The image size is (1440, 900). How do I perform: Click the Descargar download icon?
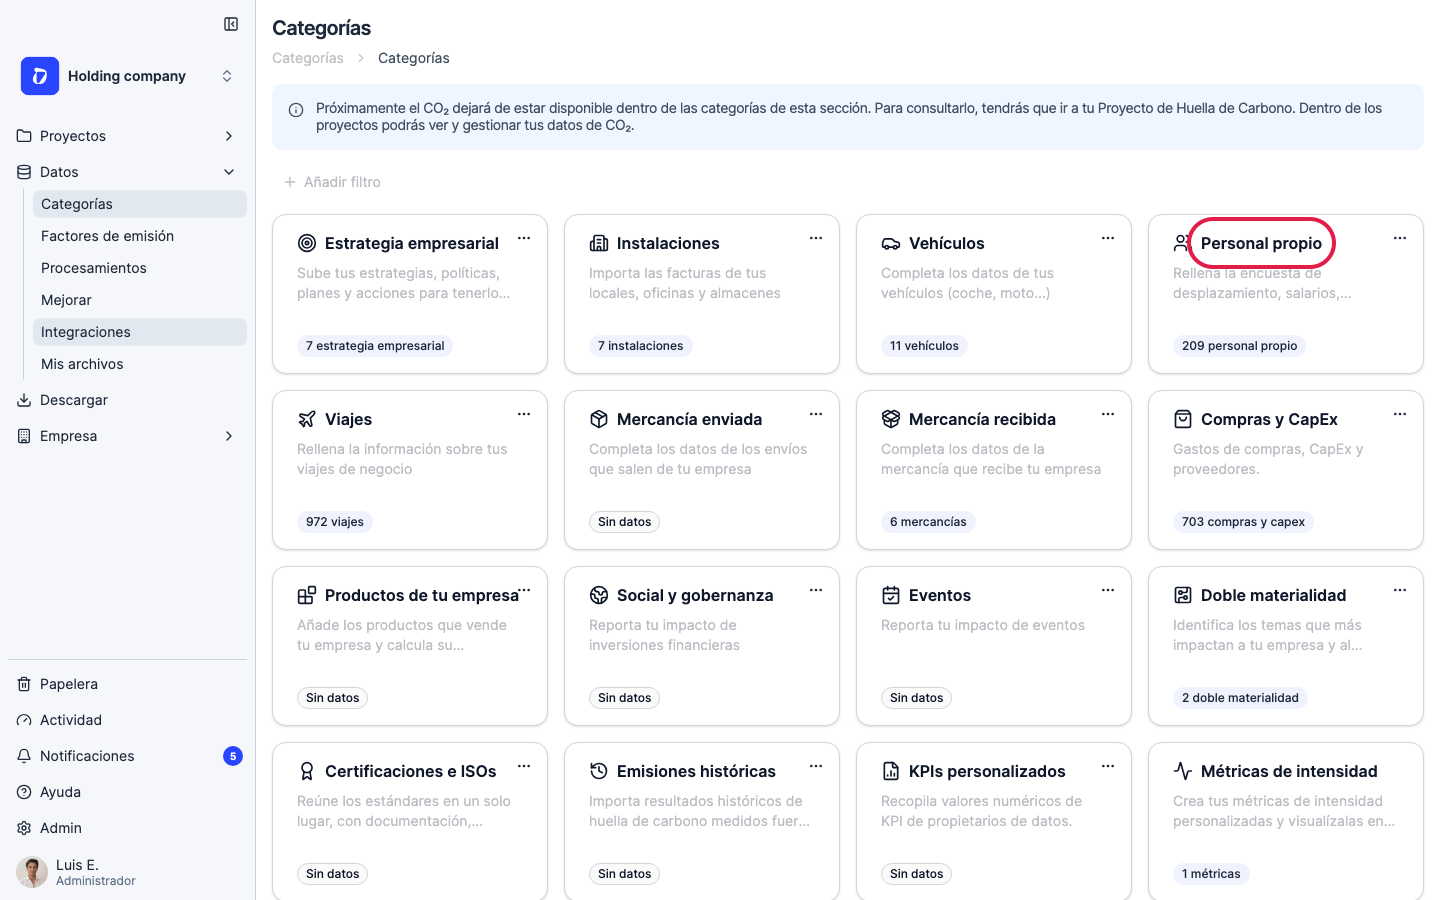click(x=24, y=400)
